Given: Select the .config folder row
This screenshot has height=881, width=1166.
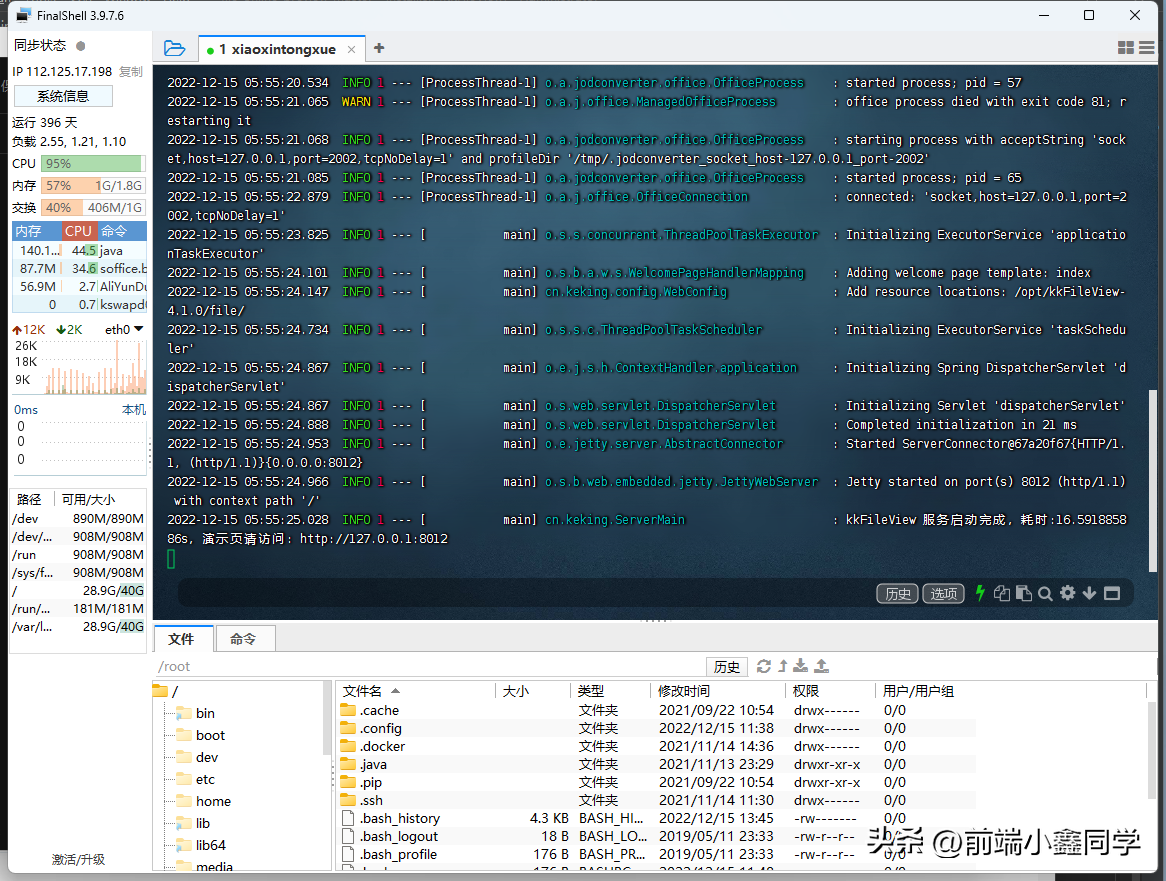Looking at the screenshot, I should coord(656,728).
